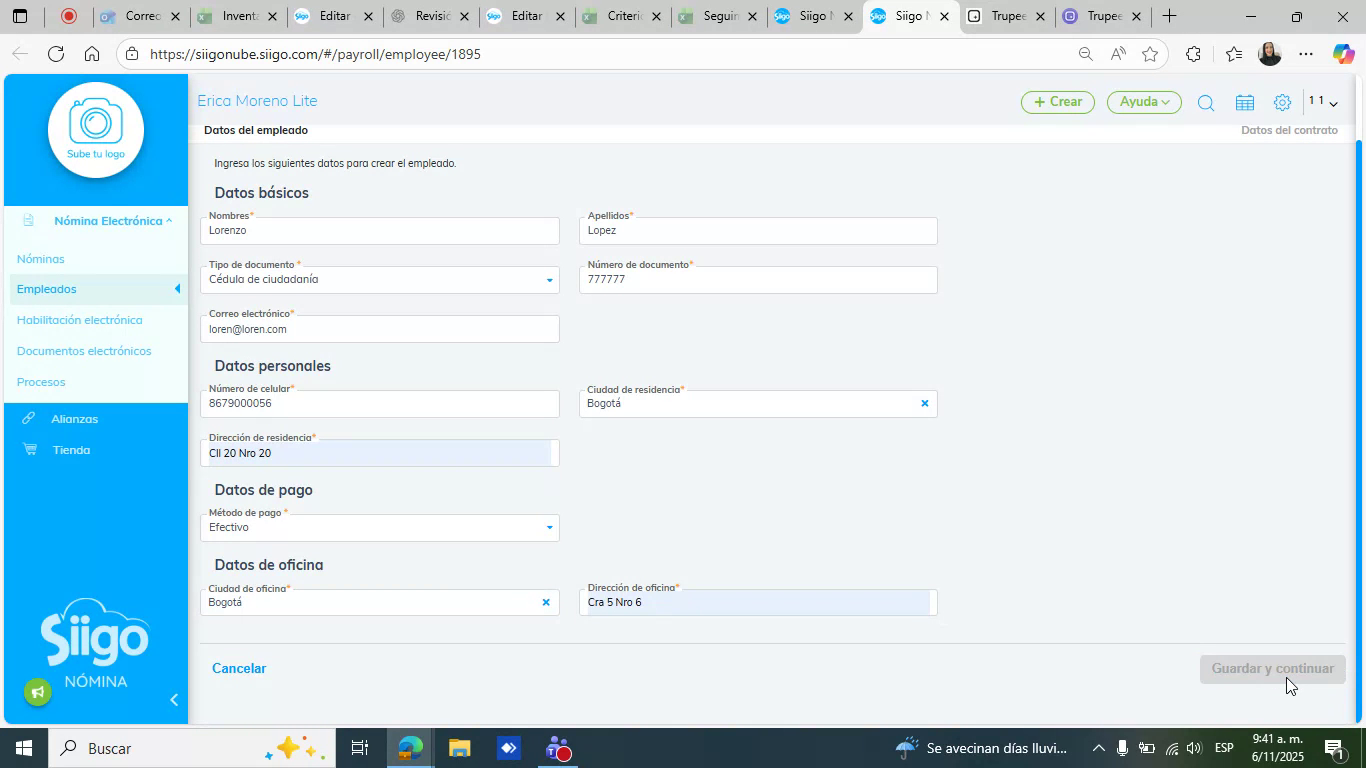Switch to the Criterios browser tab

[x=622, y=16]
